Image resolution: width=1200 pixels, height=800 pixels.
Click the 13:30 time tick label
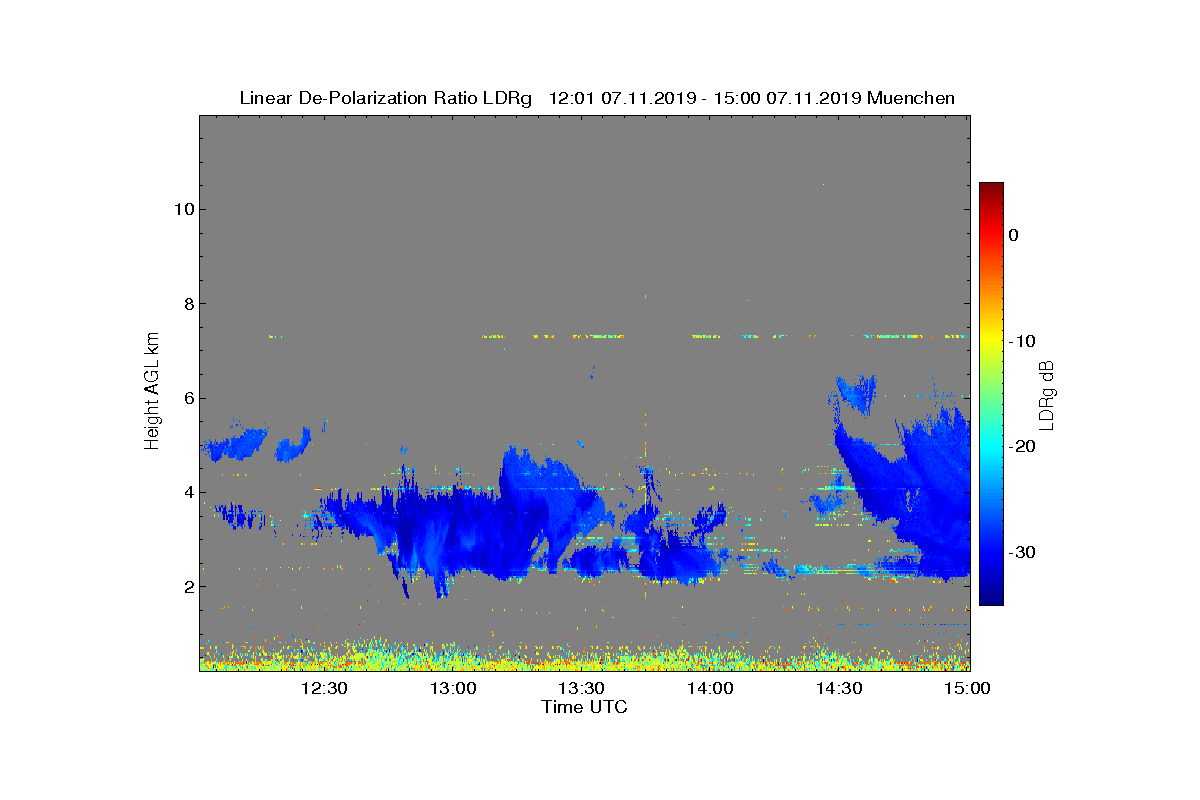coord(581,688)
